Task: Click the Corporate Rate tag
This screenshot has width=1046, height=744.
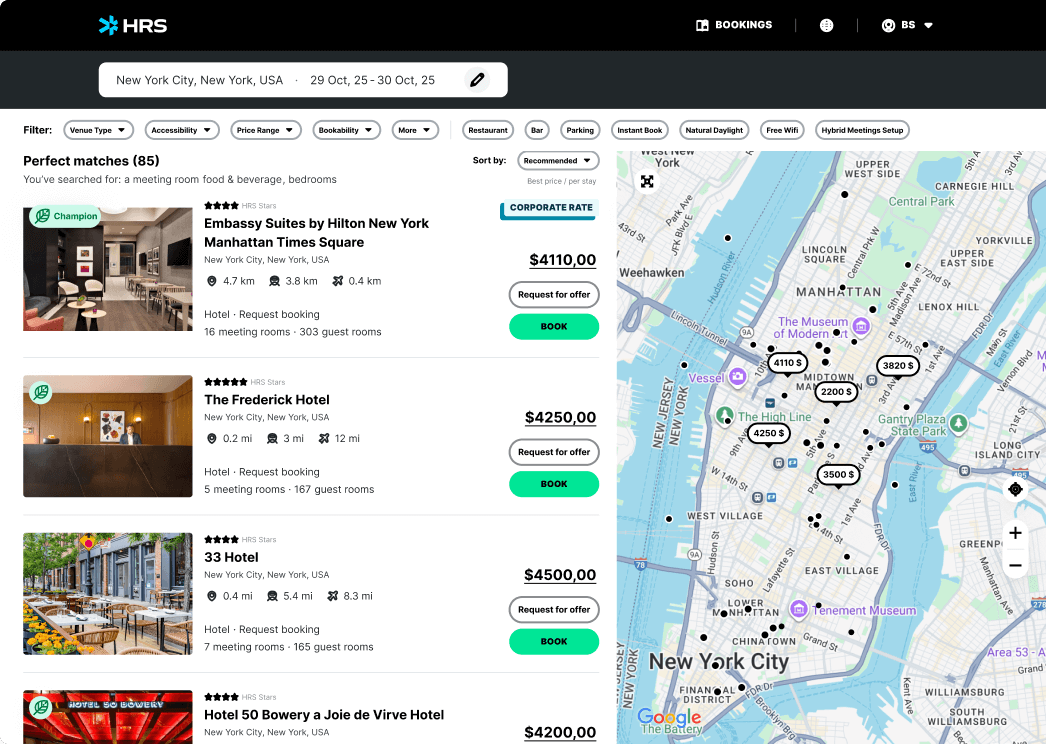Action: pyautogui.click(x=550, y=208)
